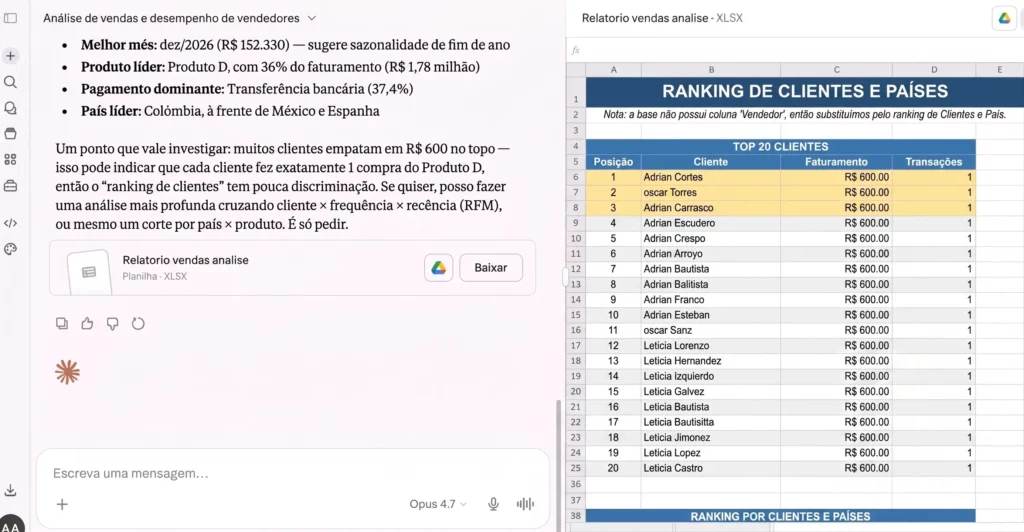Open the code brackets icon in sidebar
This screenshot has height=532, width=1024.
pyautogui.click(x=10, y=223)
